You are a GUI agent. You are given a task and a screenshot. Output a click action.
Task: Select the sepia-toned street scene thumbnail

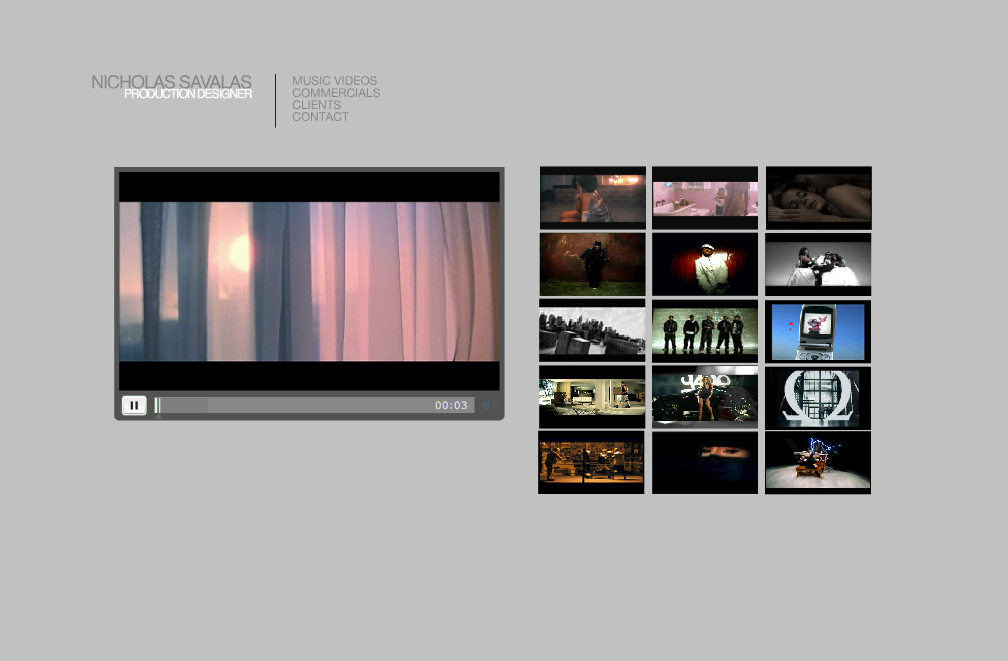tap(592, 463)
